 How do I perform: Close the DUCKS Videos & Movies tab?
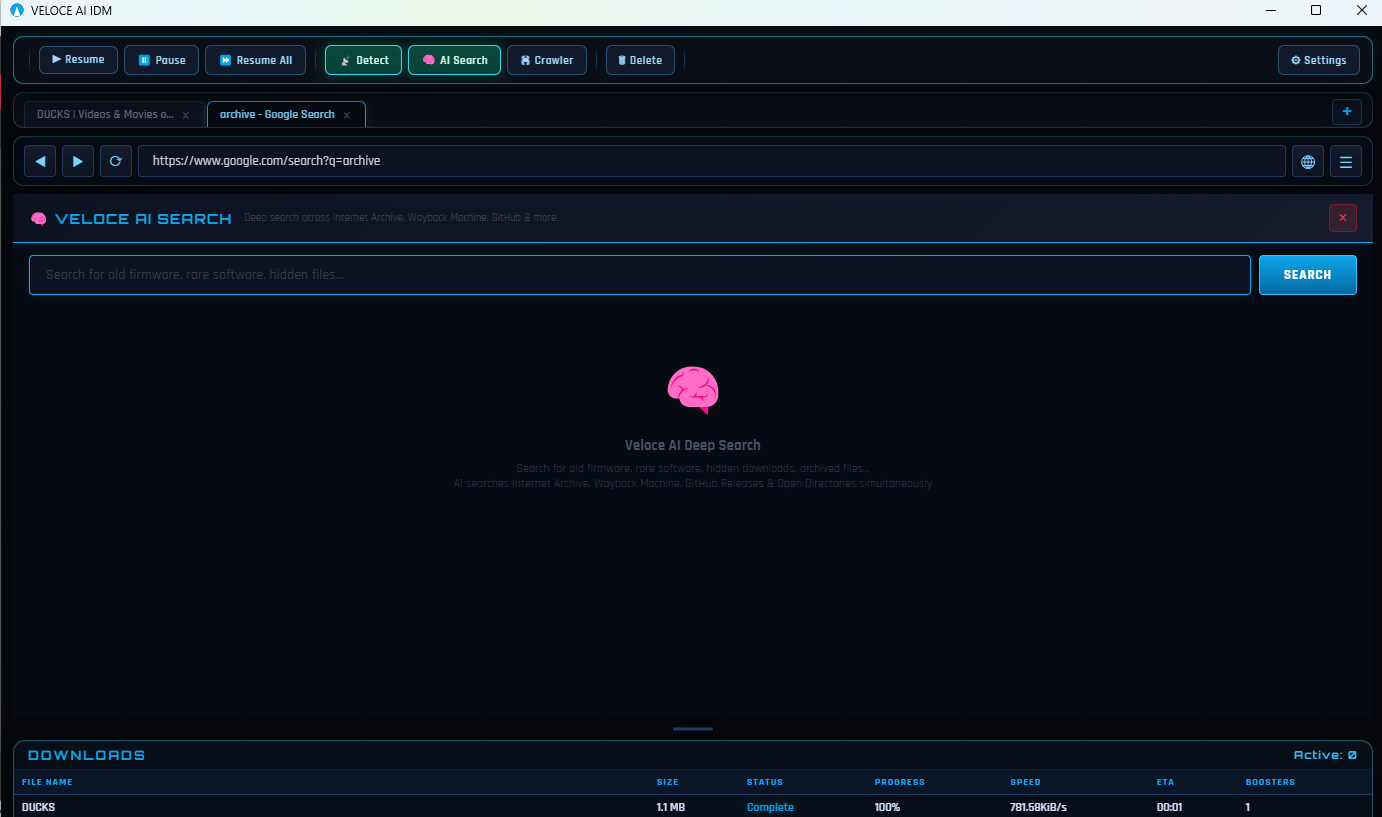click(186, 115)
